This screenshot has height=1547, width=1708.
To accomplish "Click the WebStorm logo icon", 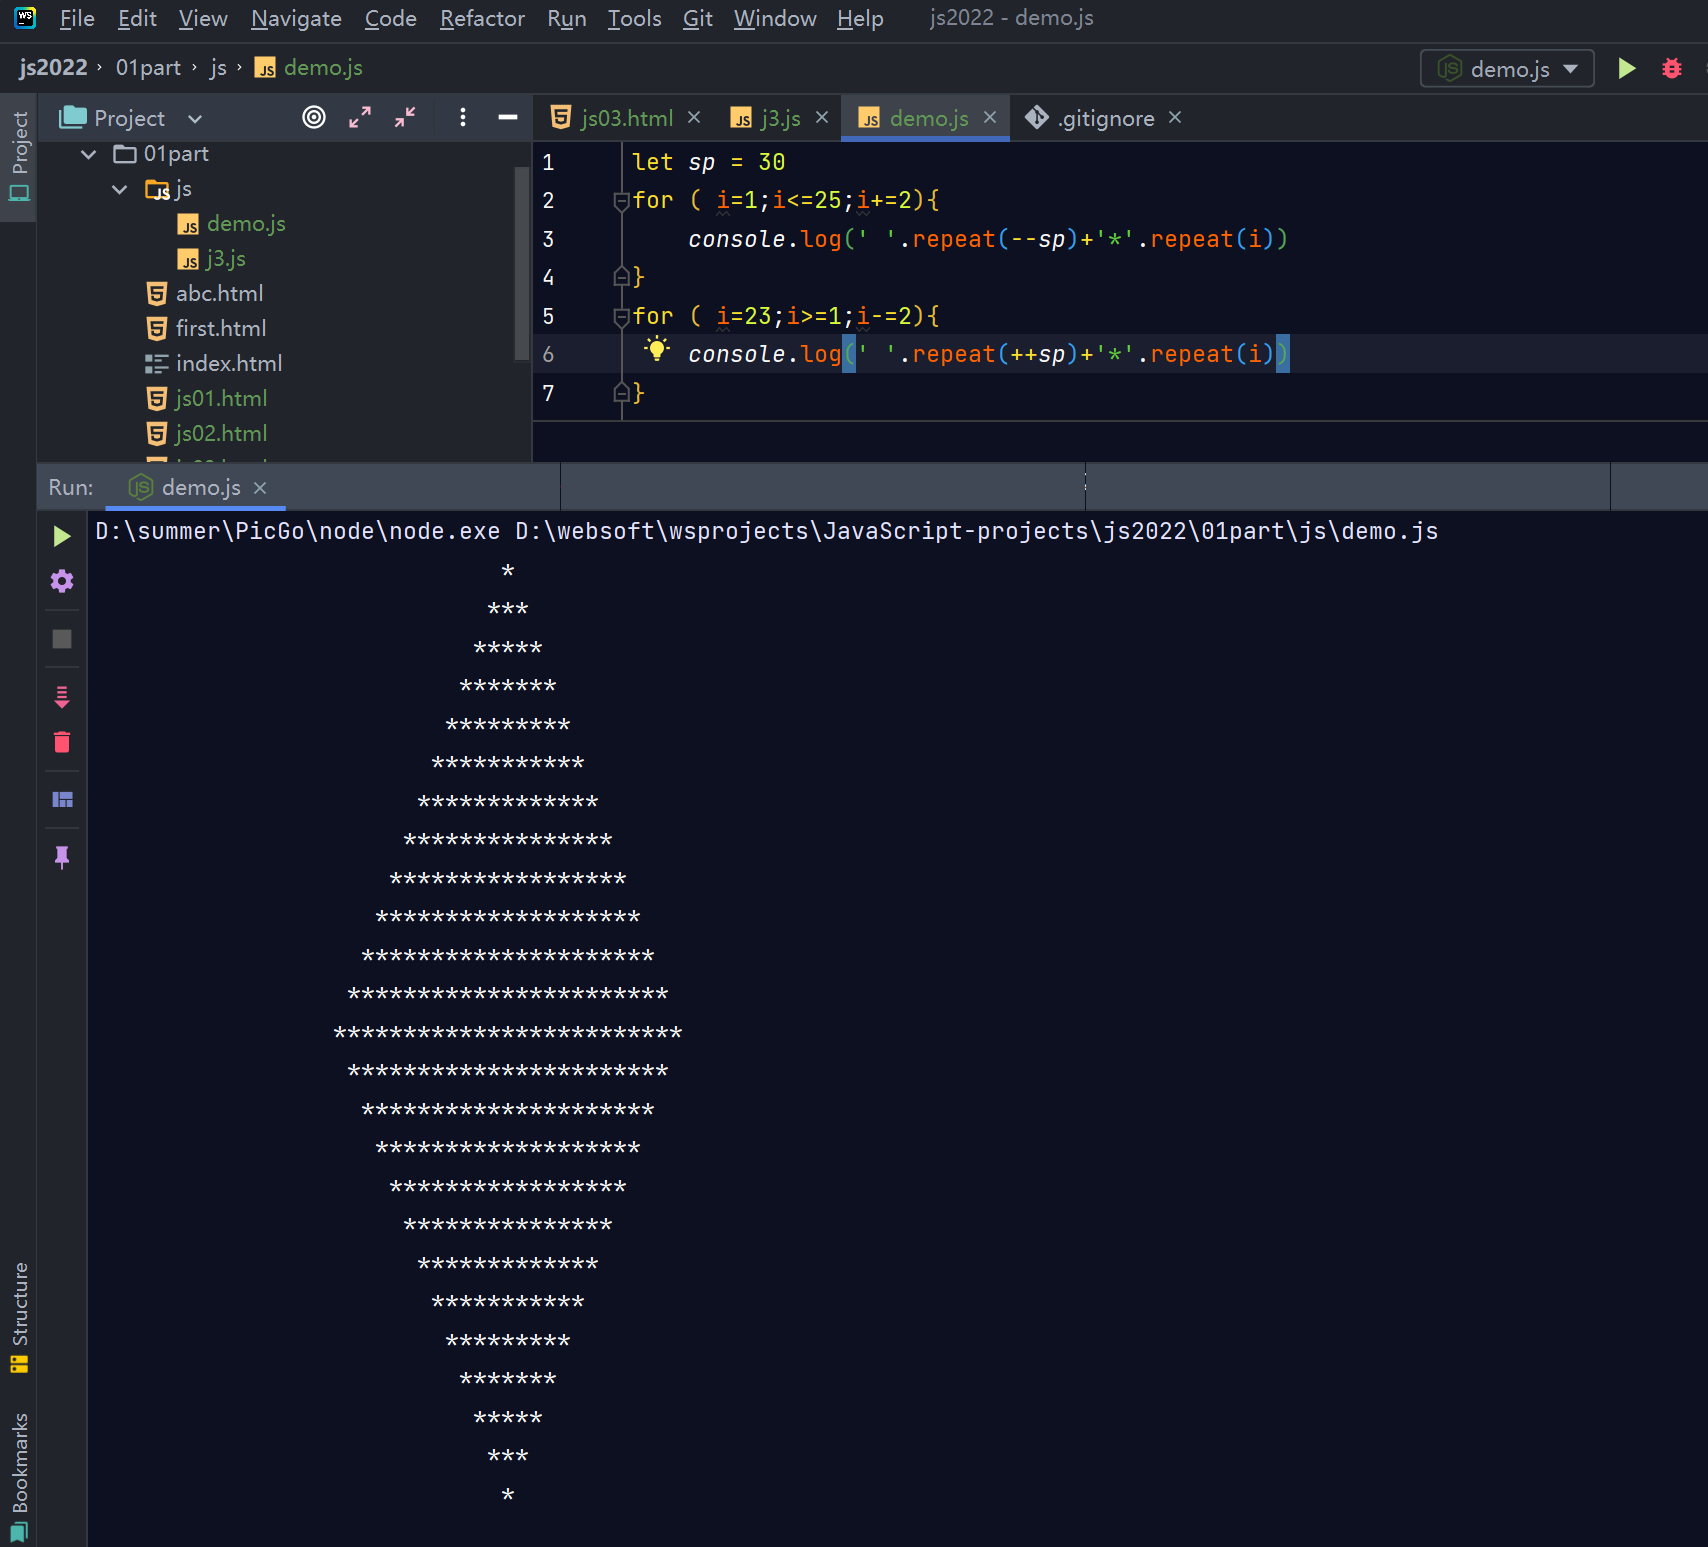I will (25, 18).
